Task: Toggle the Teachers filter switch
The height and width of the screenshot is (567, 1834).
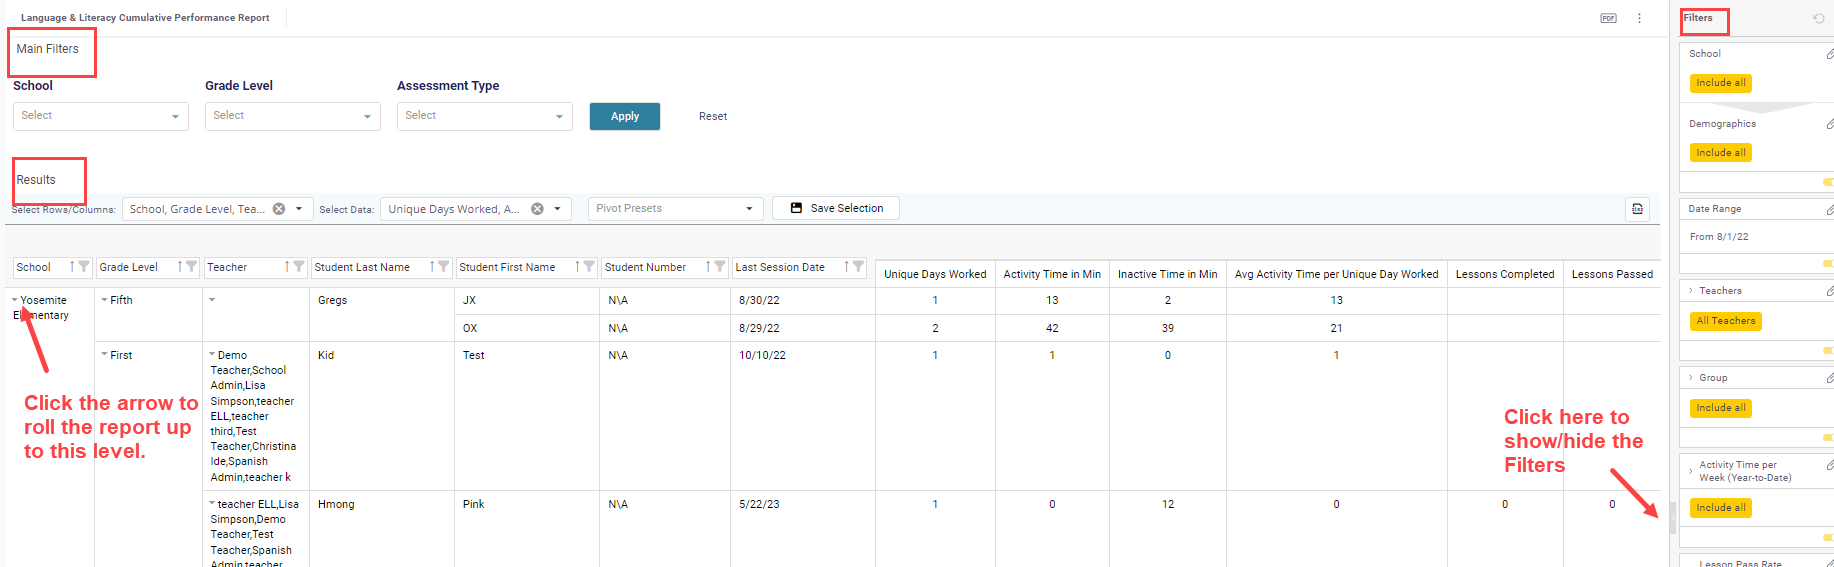Action: click(x=1827, y=351)
